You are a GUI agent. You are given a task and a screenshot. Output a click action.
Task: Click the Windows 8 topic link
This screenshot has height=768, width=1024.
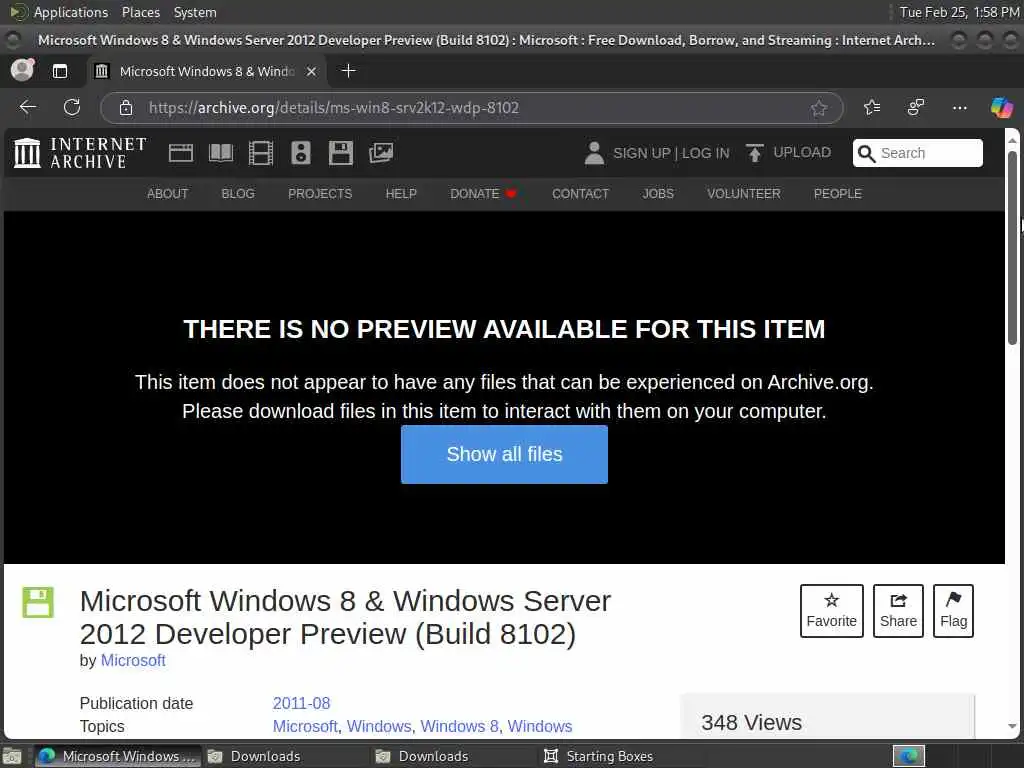click(x=459, y=726)
